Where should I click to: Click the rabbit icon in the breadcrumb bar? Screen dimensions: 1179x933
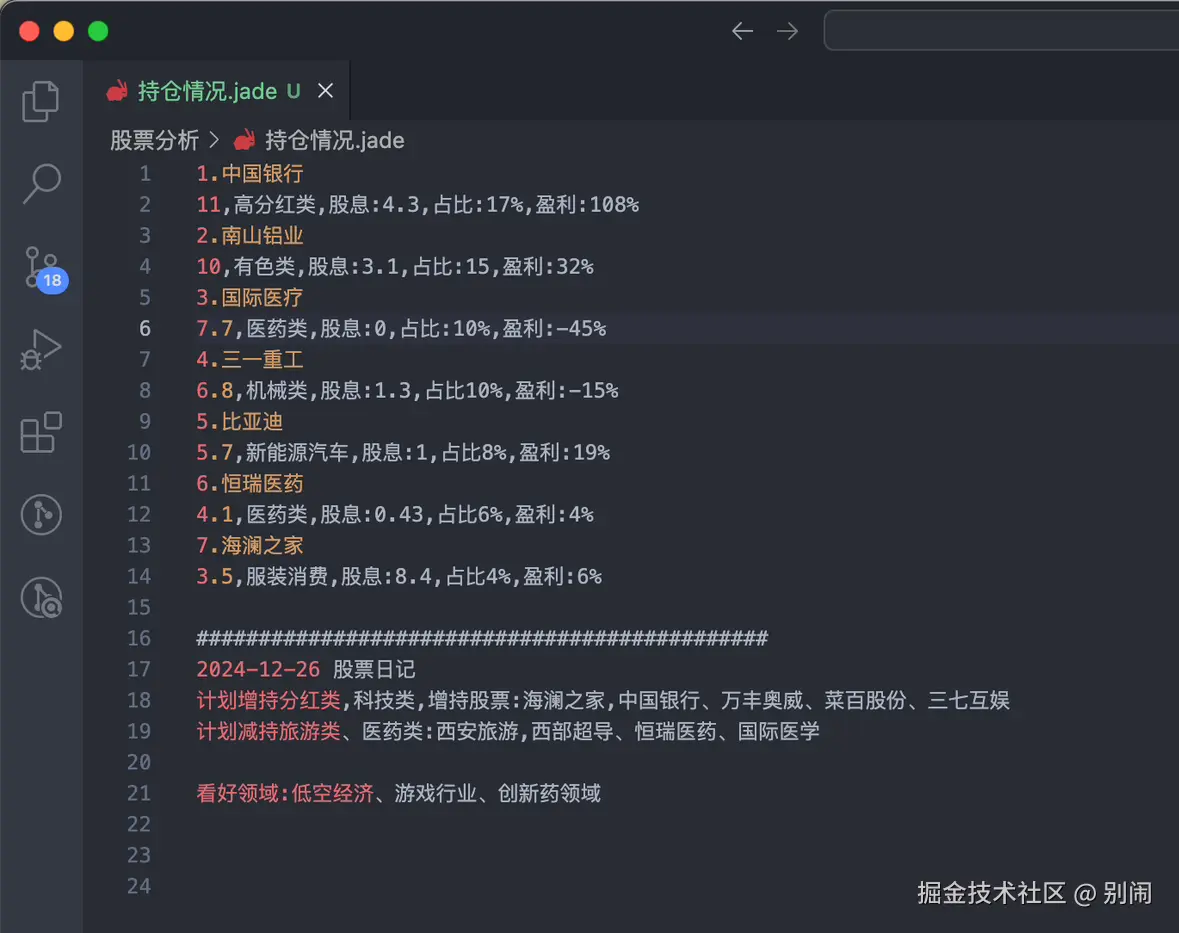245,140
